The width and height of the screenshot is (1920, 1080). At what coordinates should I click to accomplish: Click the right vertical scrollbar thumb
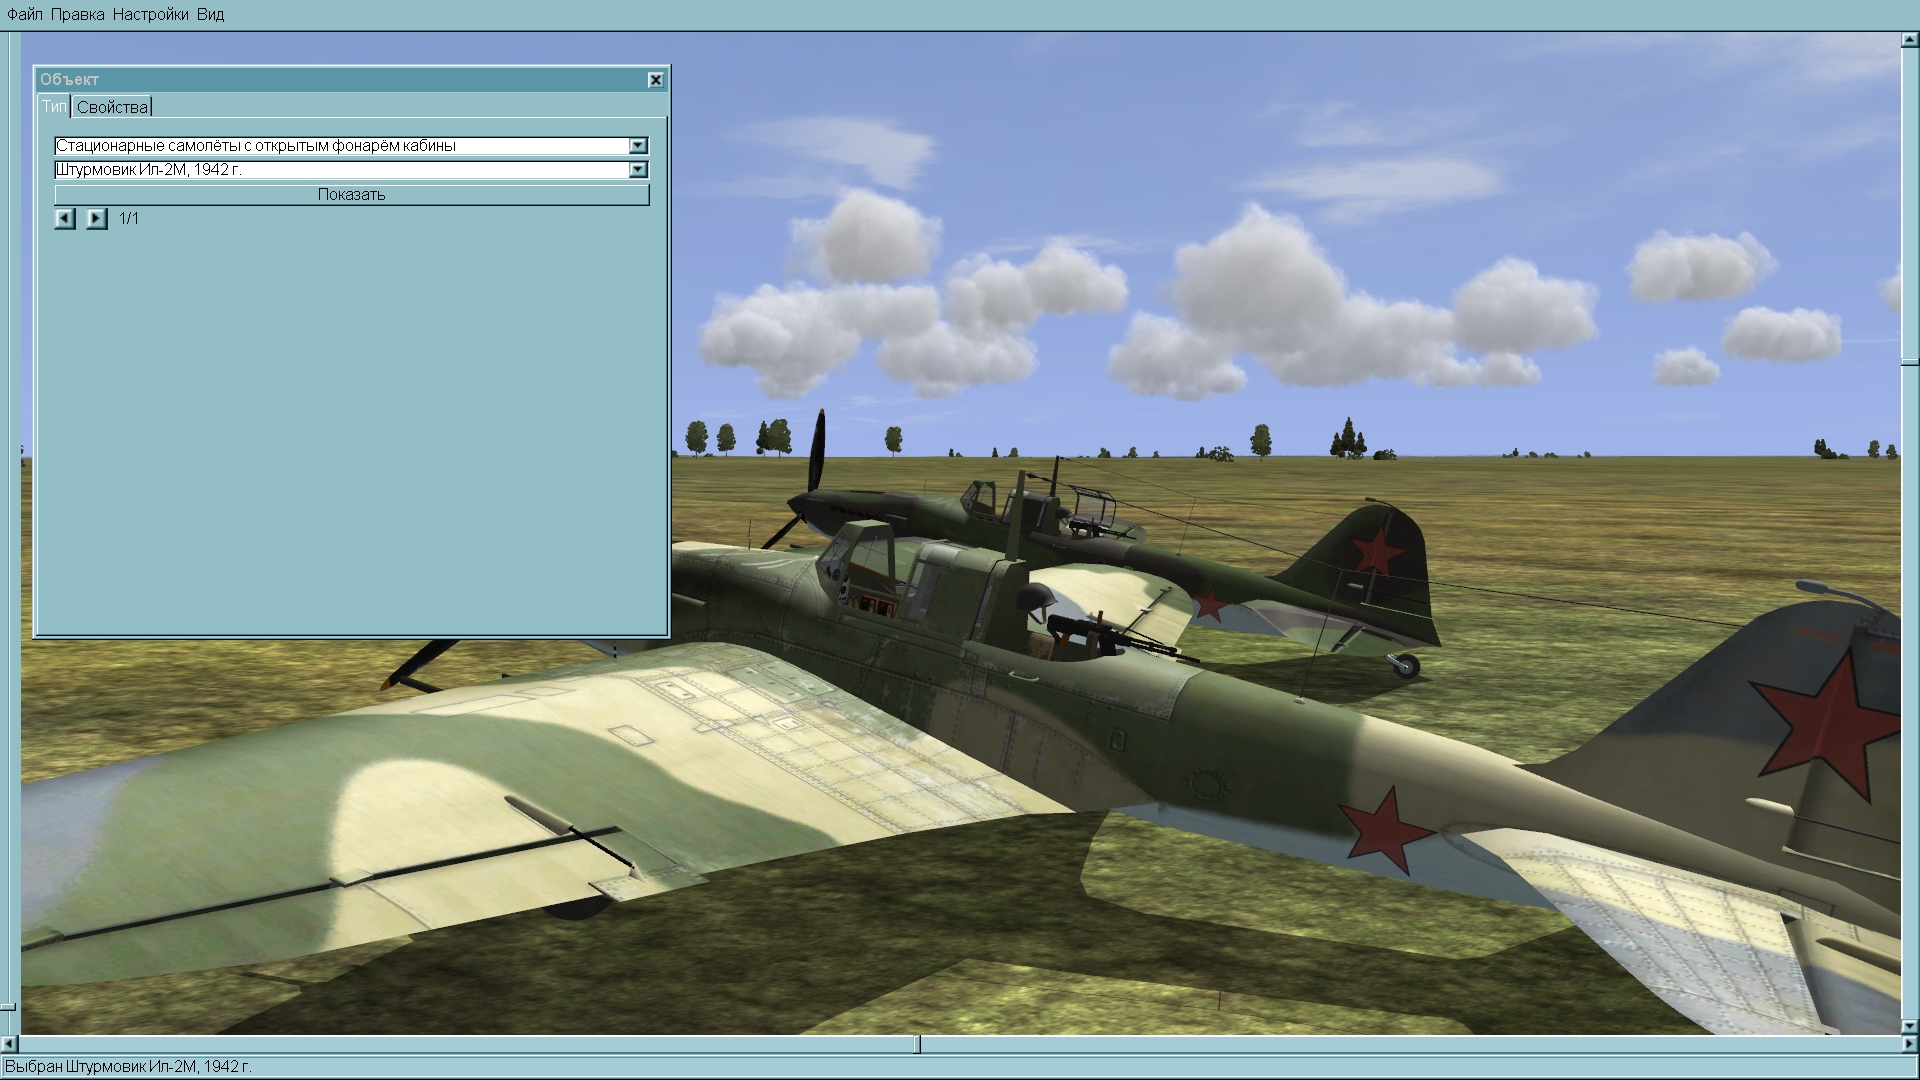(1909, 360)
